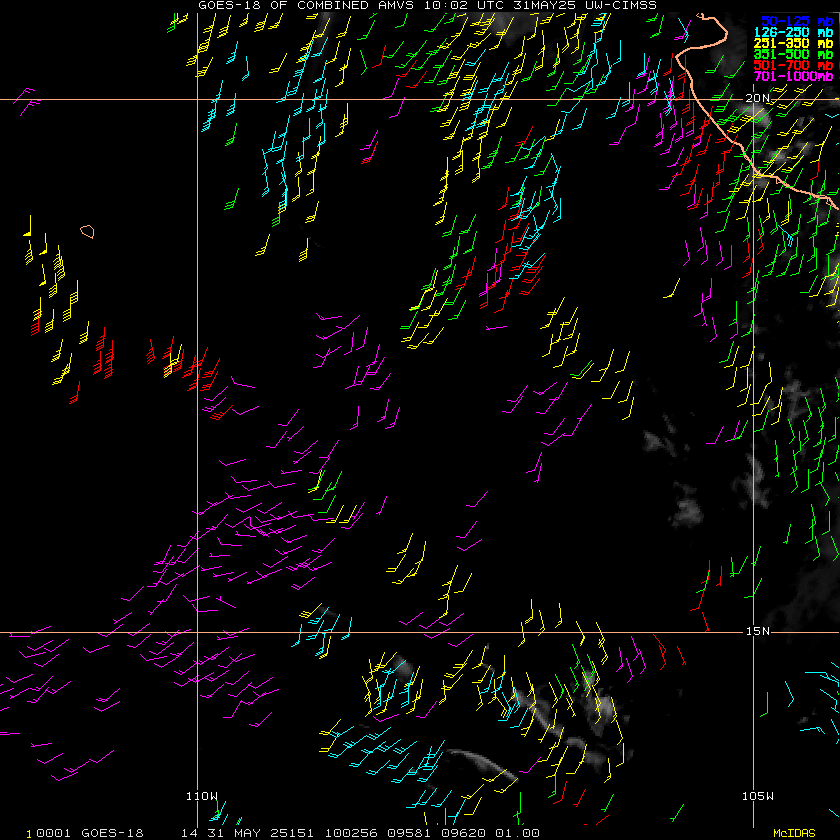This screenshot has width=840, height=840.
Task: Click the intersection of 110W and 20N gridlines
Action: click(x=197, y=99)
